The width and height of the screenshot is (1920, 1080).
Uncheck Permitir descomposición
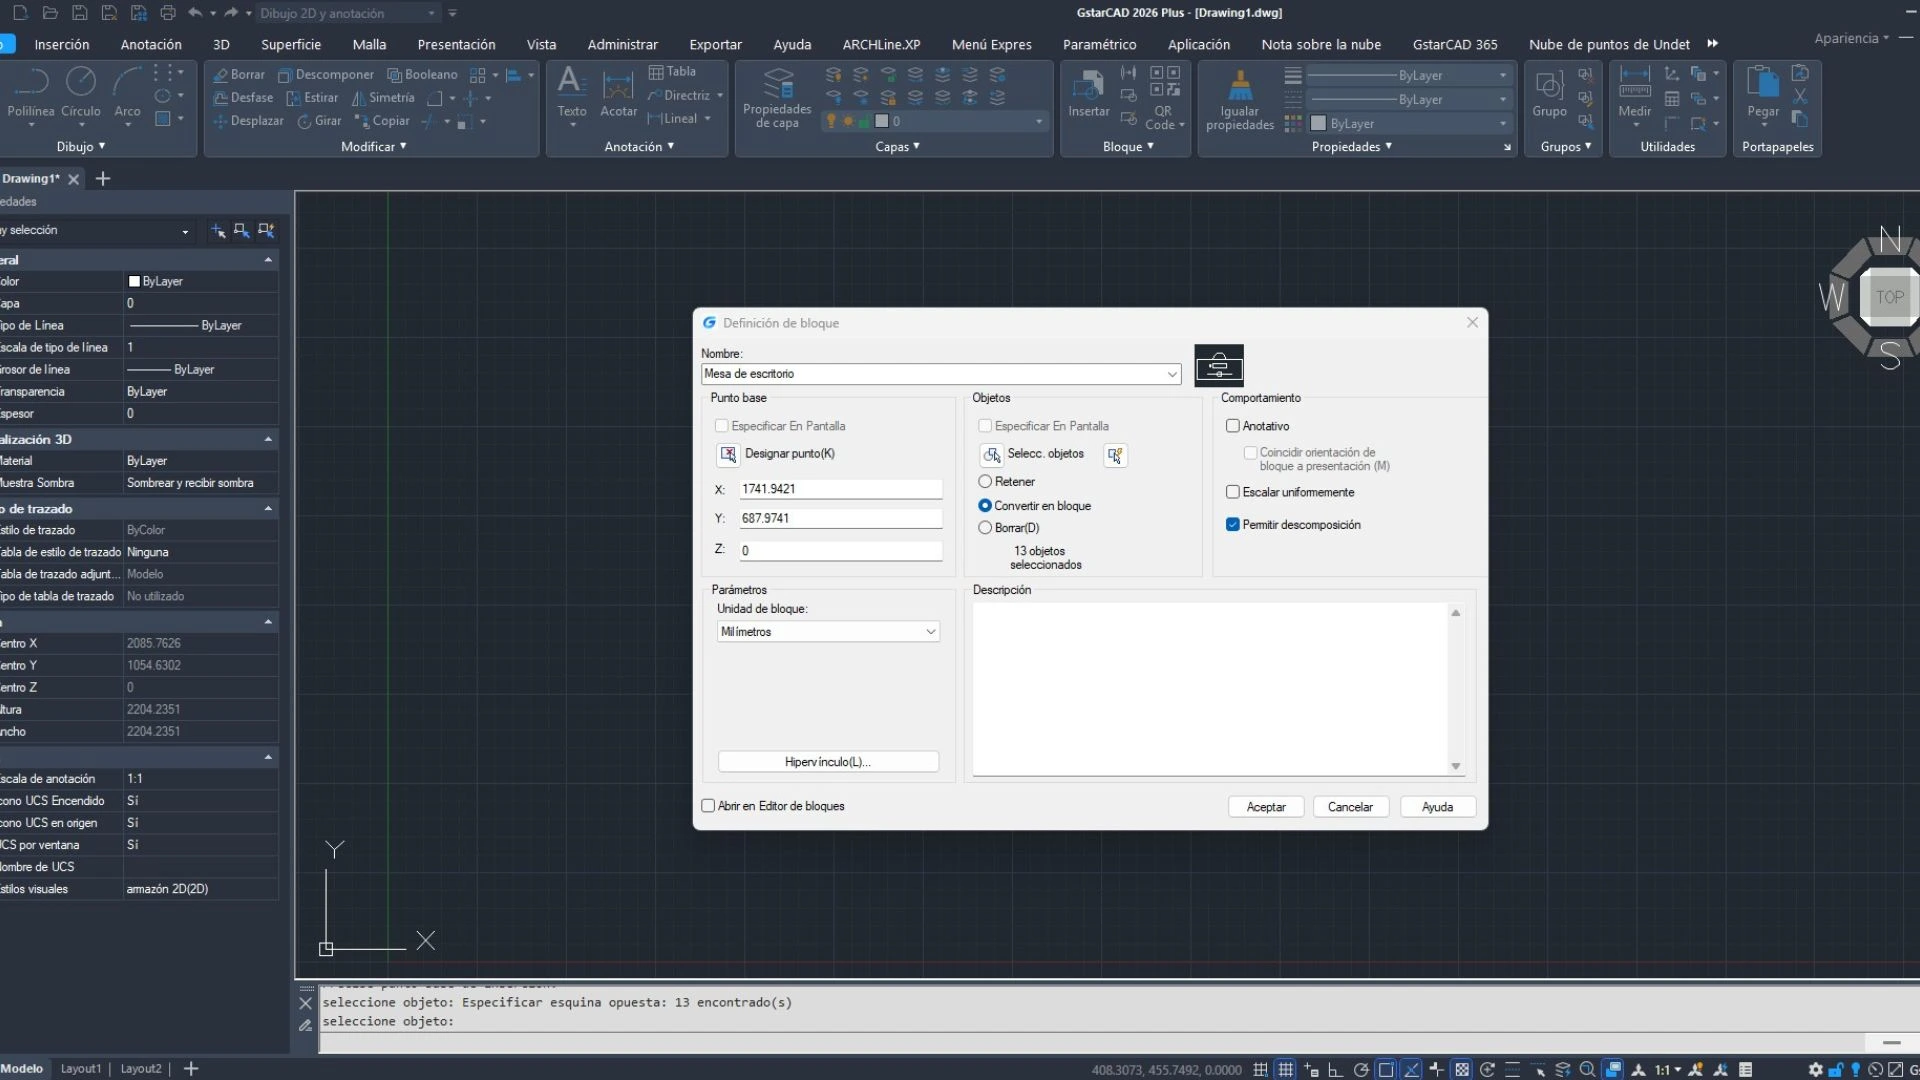tap(1233, 524)
